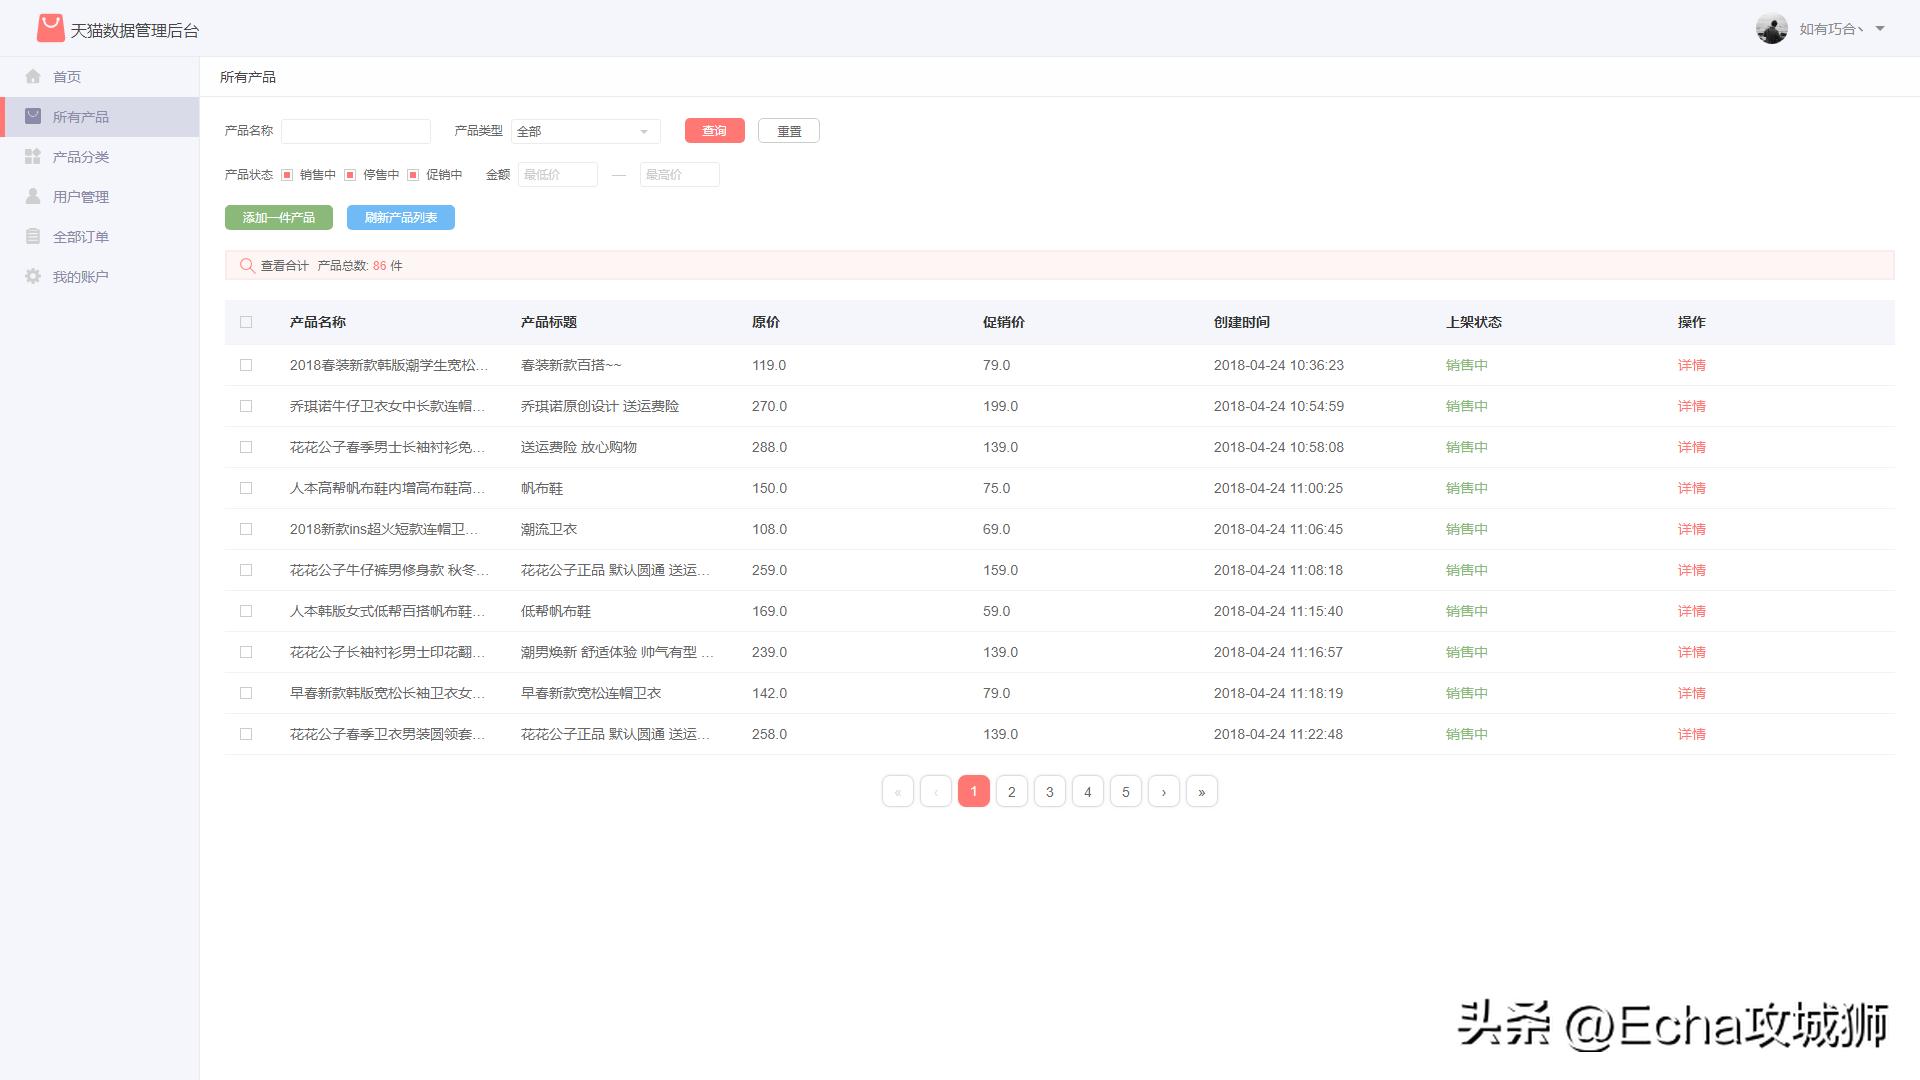Open the 首页 home icon in sidebar
The height and width of the screenshot is (1080, 1920).
click(x=33, y=76)
